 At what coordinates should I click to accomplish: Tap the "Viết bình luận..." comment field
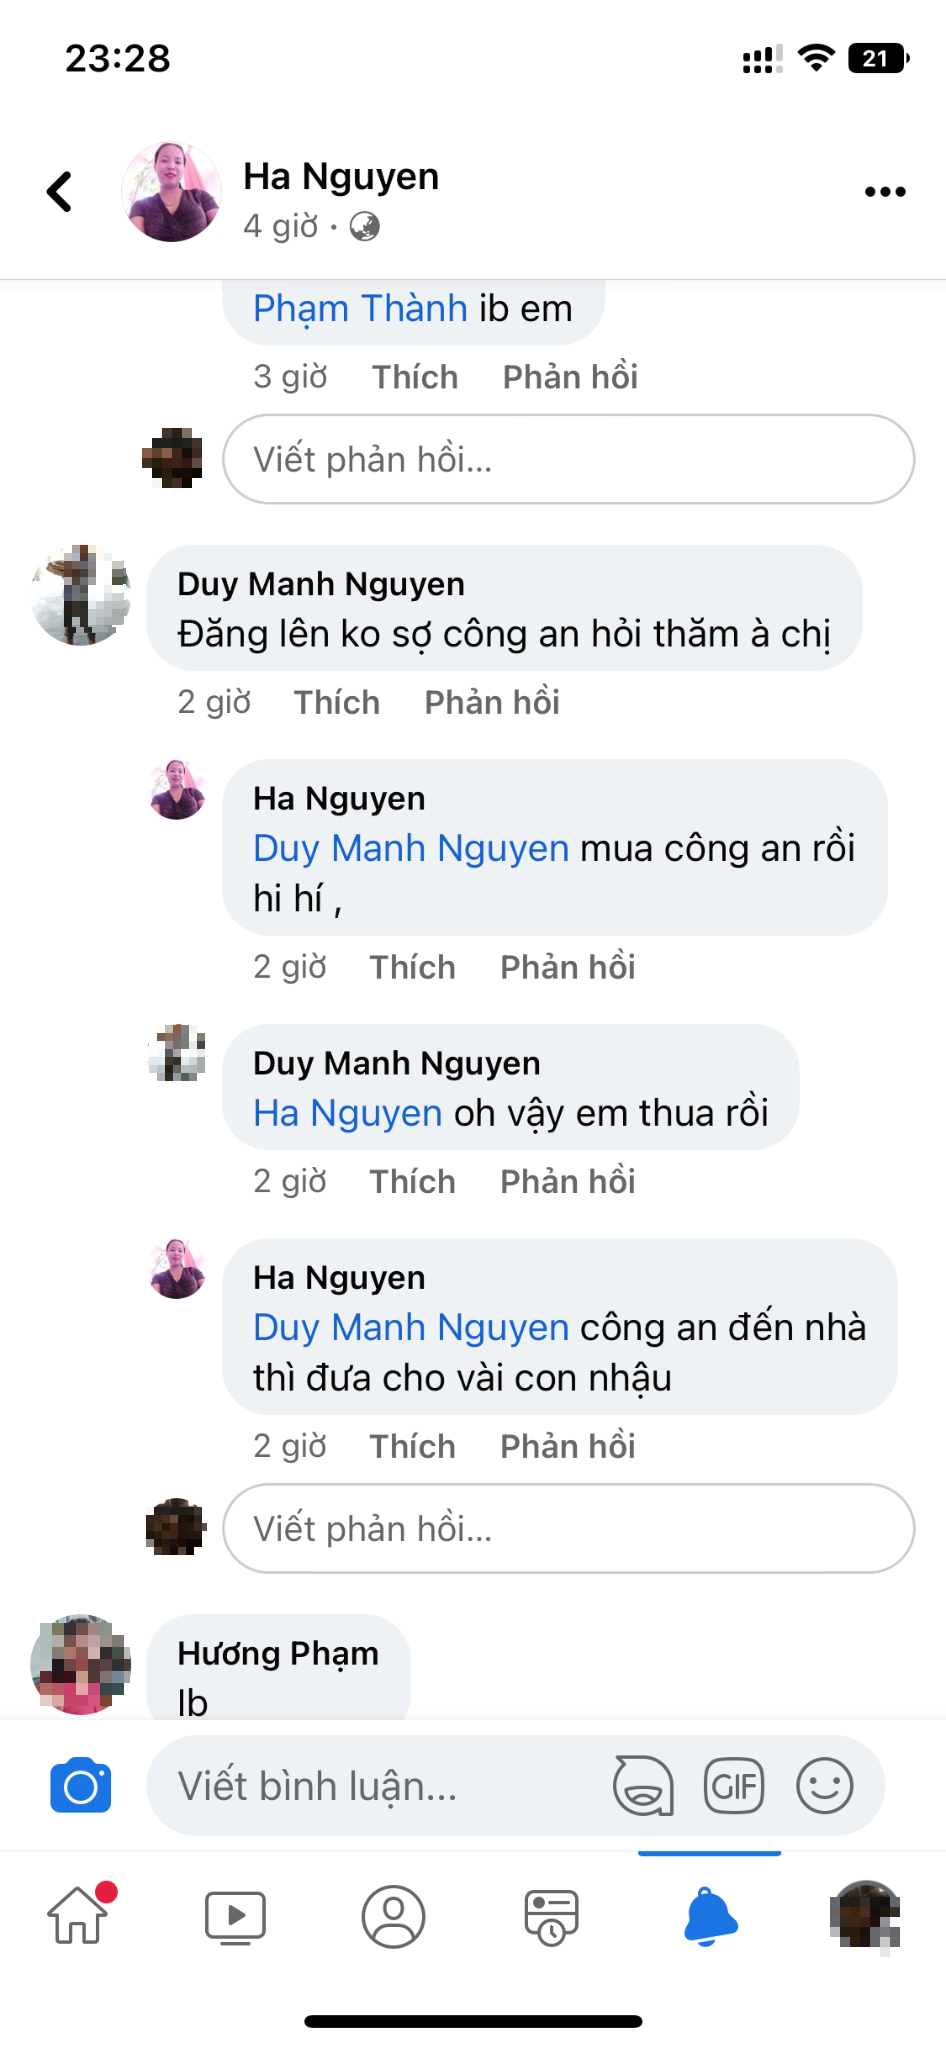[x=380, y=1786]
